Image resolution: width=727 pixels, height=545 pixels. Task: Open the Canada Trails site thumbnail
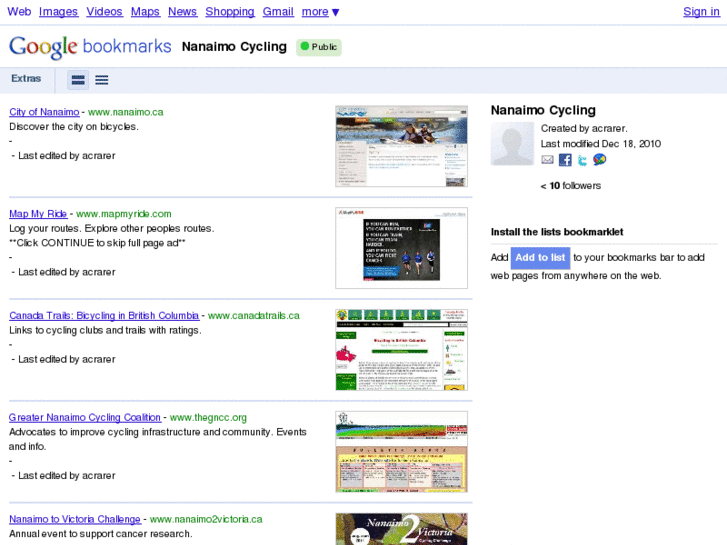tap(402, 350)
